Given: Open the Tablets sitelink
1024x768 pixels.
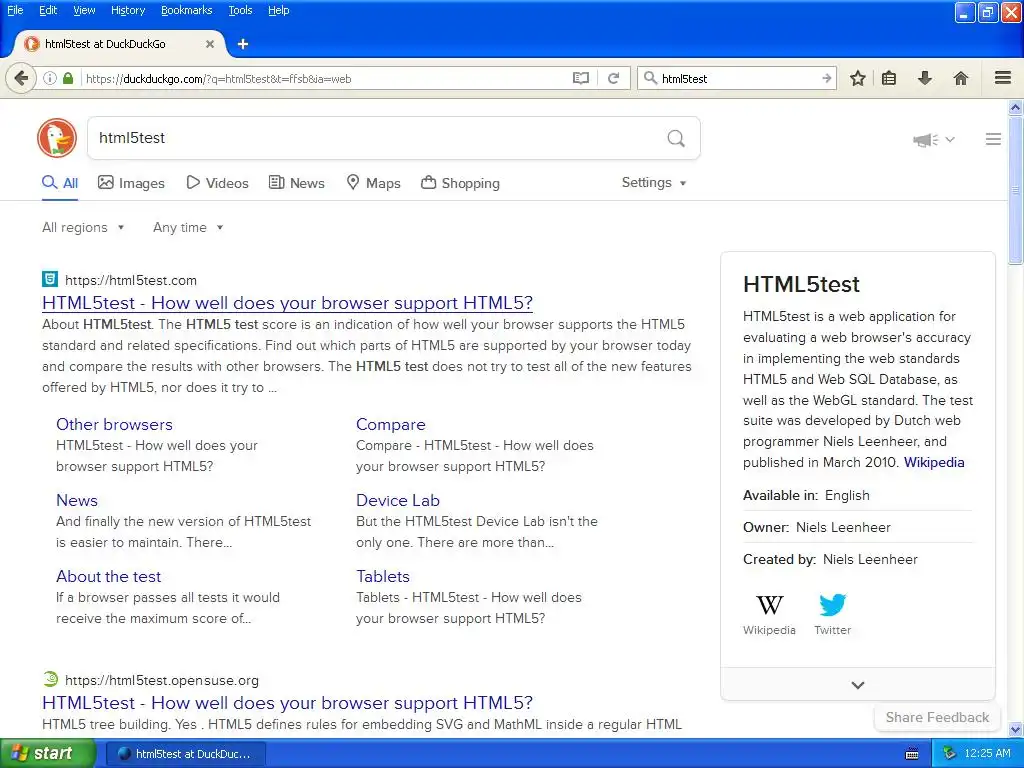Looking at the screenshot, I should click(x=383, y=577).
